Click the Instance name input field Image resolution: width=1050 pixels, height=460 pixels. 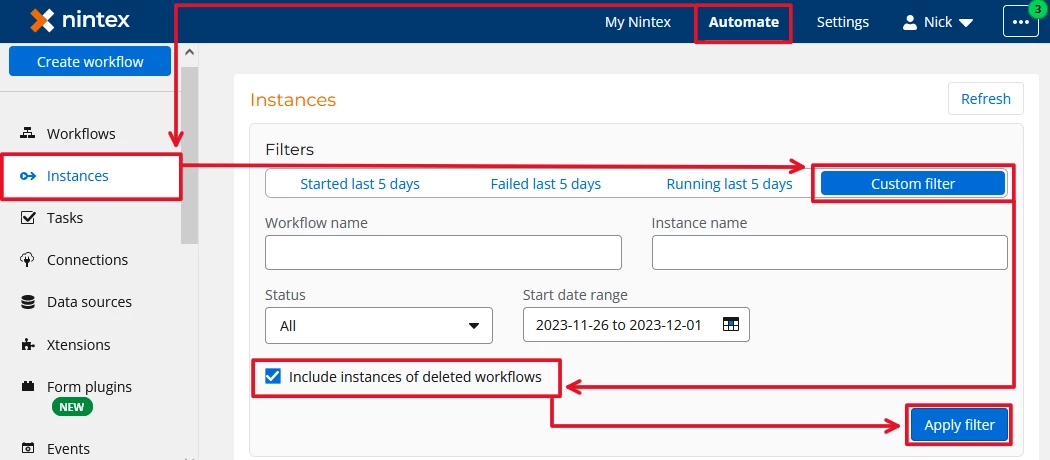coord(830,252)
